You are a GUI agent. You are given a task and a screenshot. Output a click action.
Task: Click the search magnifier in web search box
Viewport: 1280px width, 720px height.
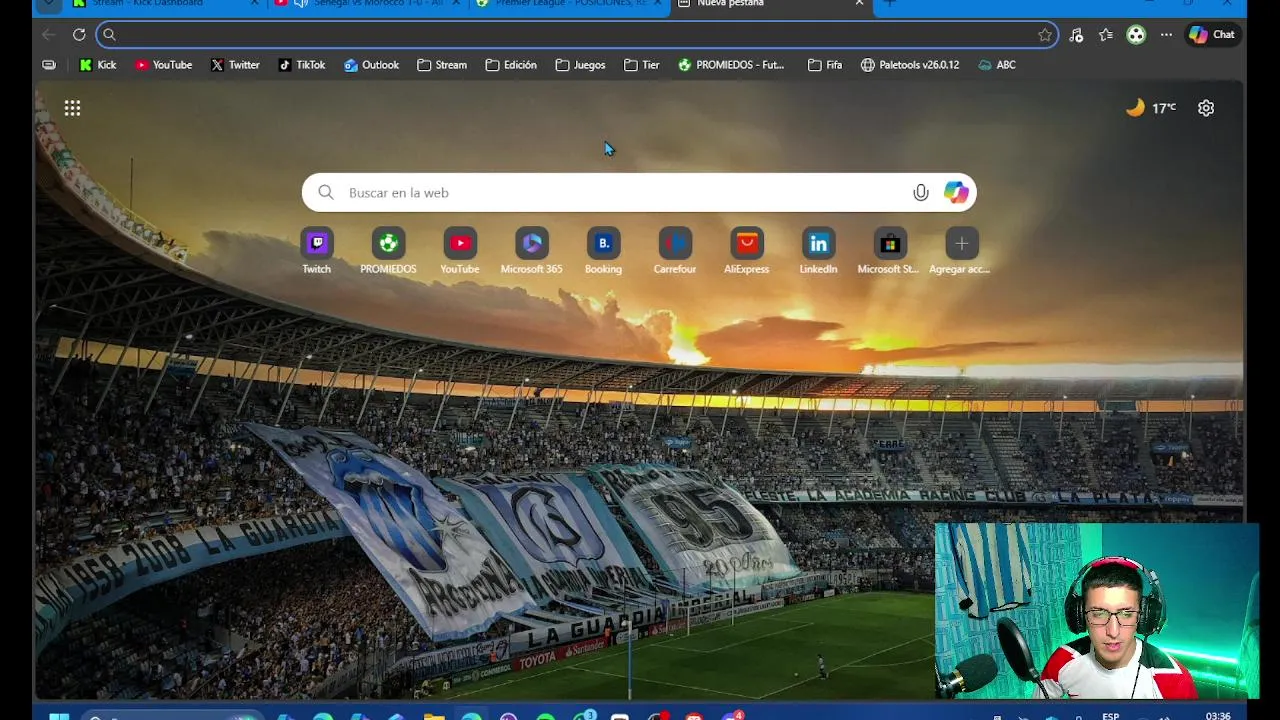pyautogui.click(x=326, y=193)
